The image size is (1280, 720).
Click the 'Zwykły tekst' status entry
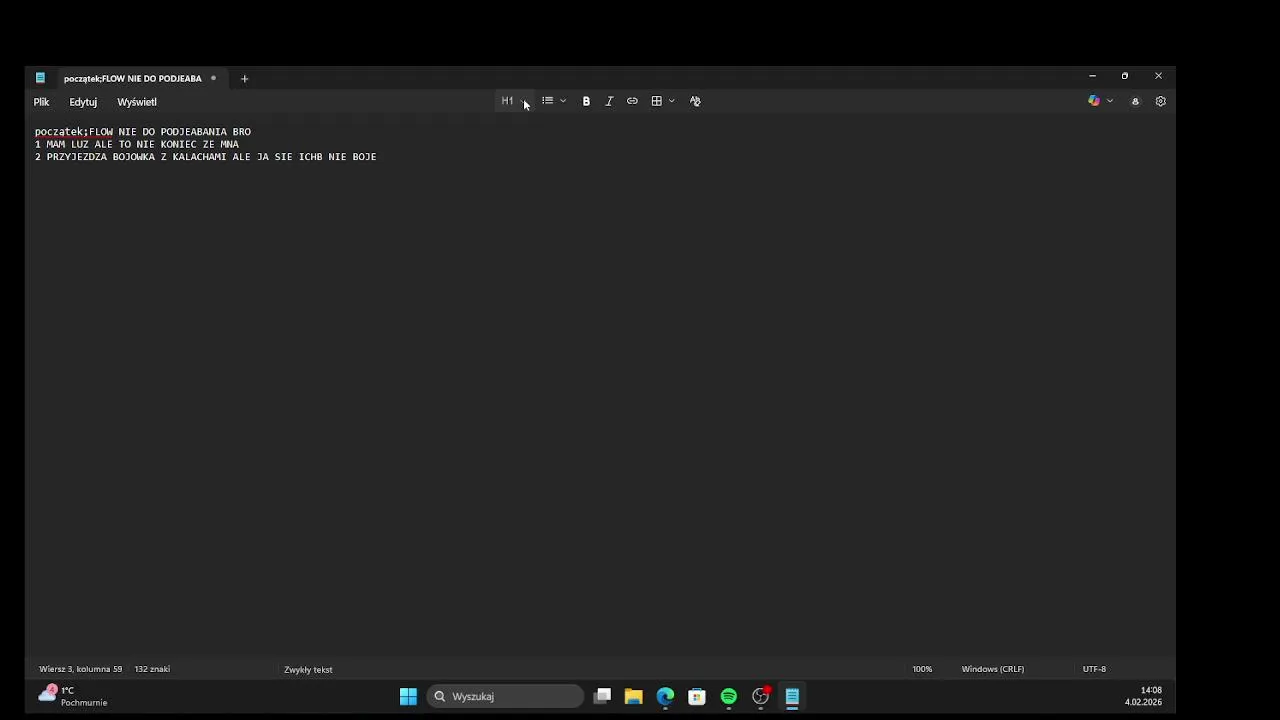pos(308,669)
